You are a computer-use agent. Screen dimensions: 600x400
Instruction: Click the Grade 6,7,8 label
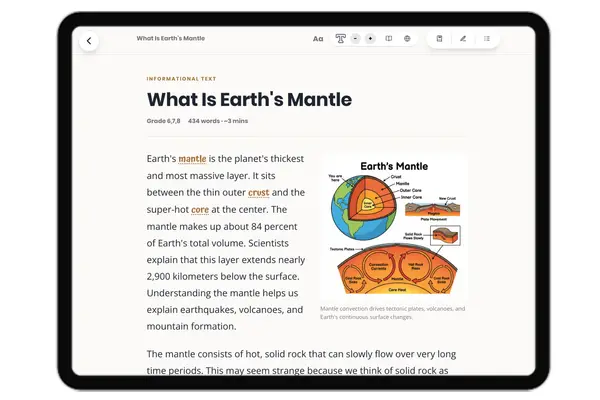pyautogui.click(x=163, y=121)
